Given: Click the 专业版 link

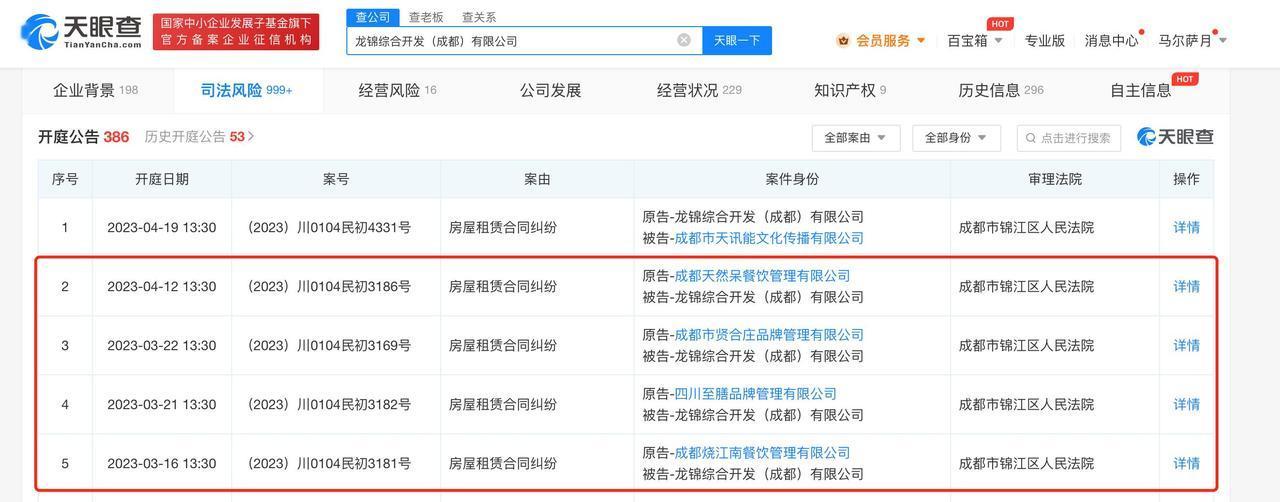Looking at the screenshot, I should (1044, 41).
